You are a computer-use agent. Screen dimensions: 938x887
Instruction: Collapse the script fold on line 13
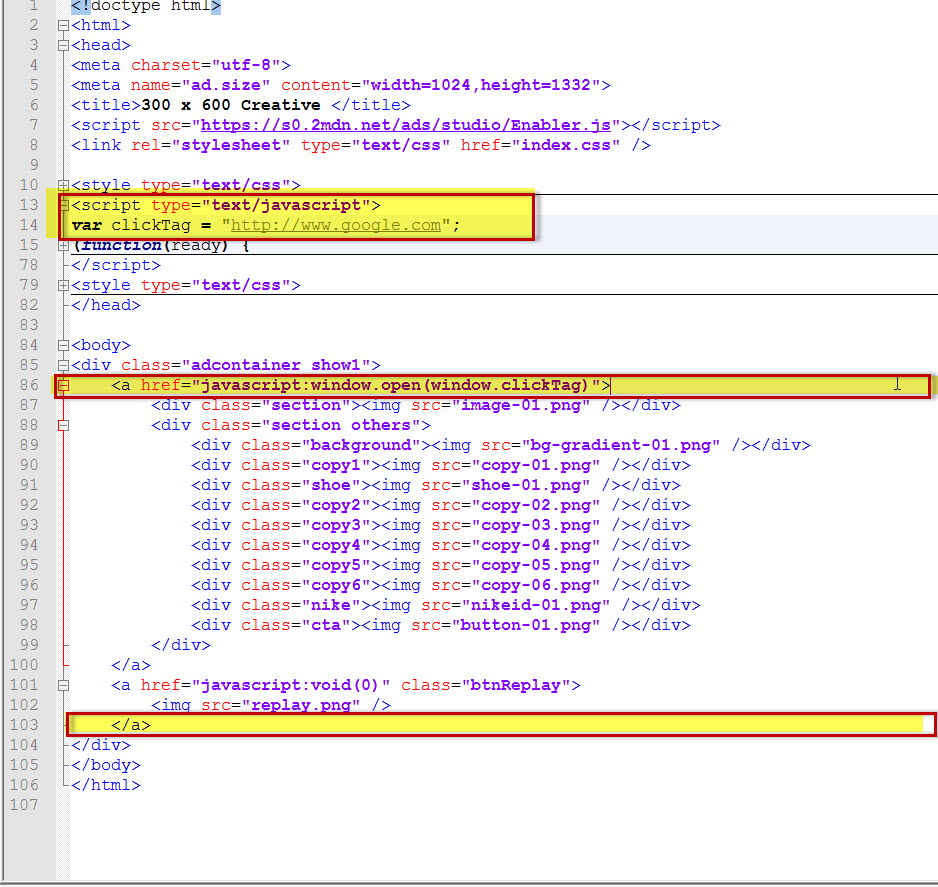(63, 205)
